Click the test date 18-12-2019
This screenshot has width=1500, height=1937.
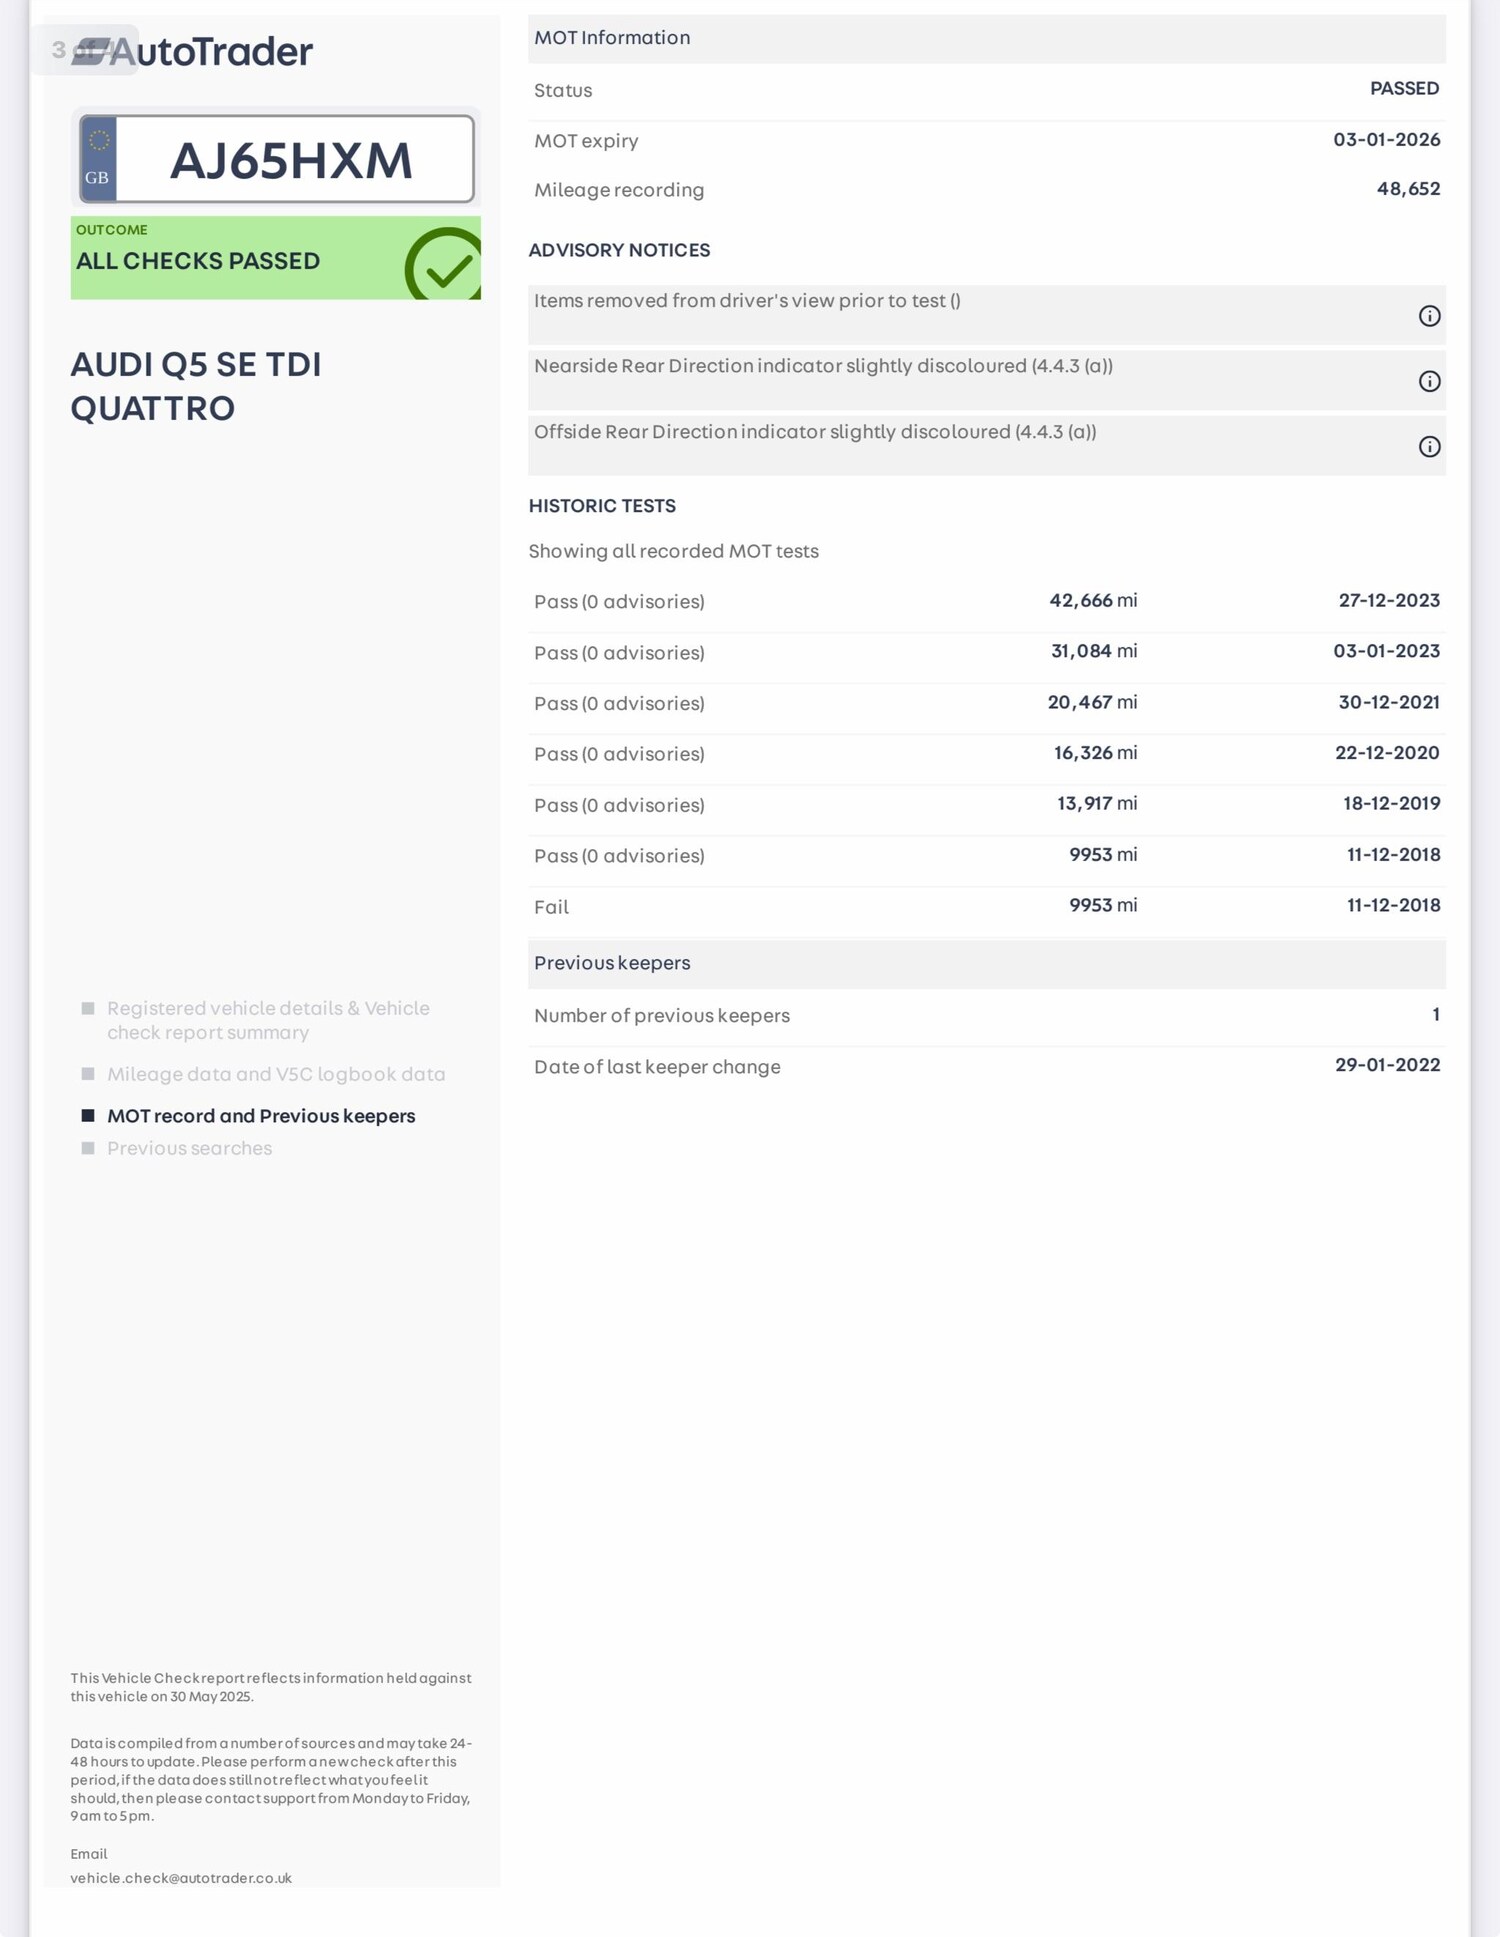pyautogui.click(x=1391, y=803)
